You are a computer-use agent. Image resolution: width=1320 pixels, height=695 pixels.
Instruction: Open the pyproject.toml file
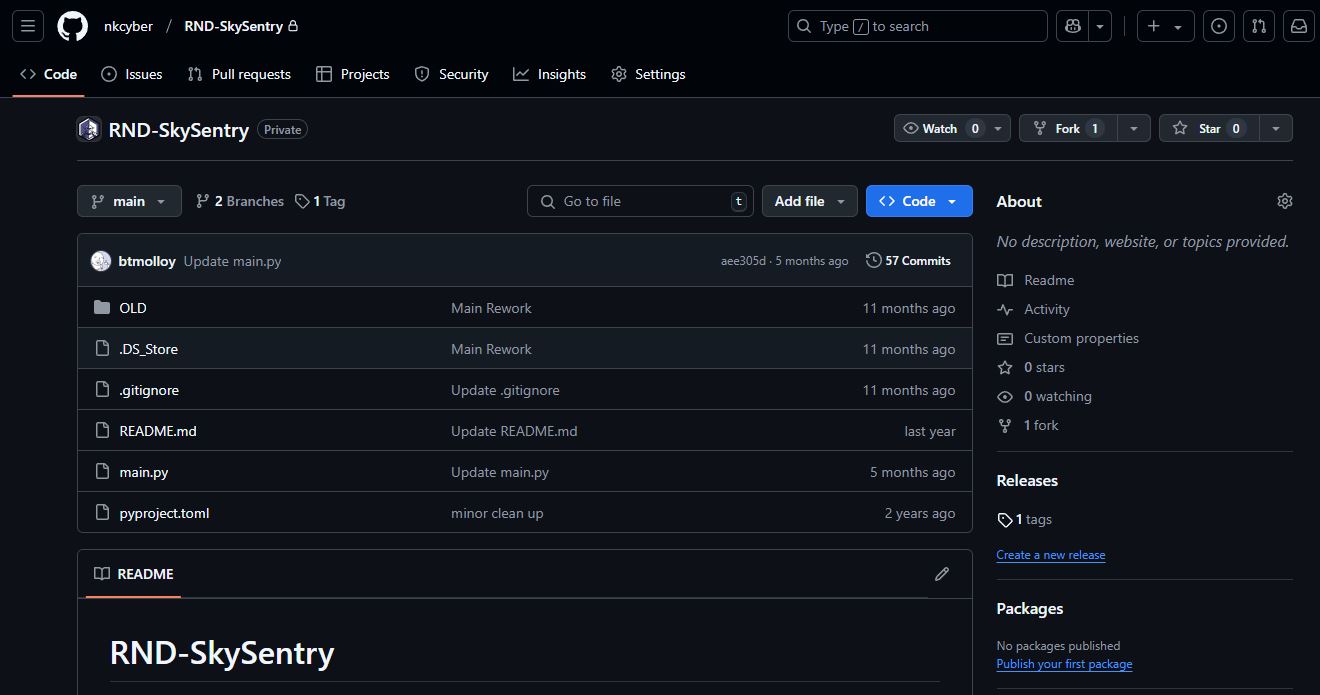pos(164,513)
